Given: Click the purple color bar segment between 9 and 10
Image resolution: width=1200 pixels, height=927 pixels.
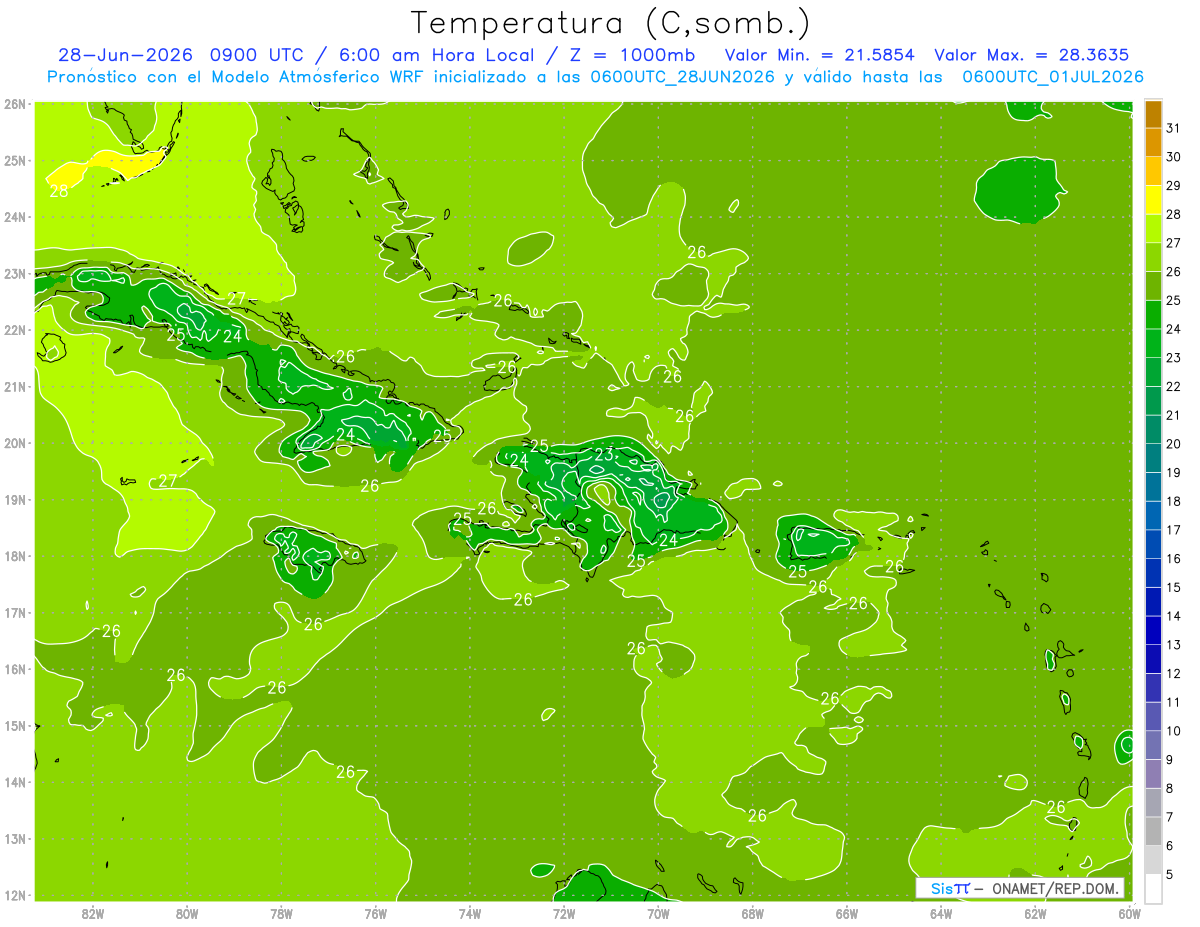Looking at the screenshot, I should click(1153, 744).
